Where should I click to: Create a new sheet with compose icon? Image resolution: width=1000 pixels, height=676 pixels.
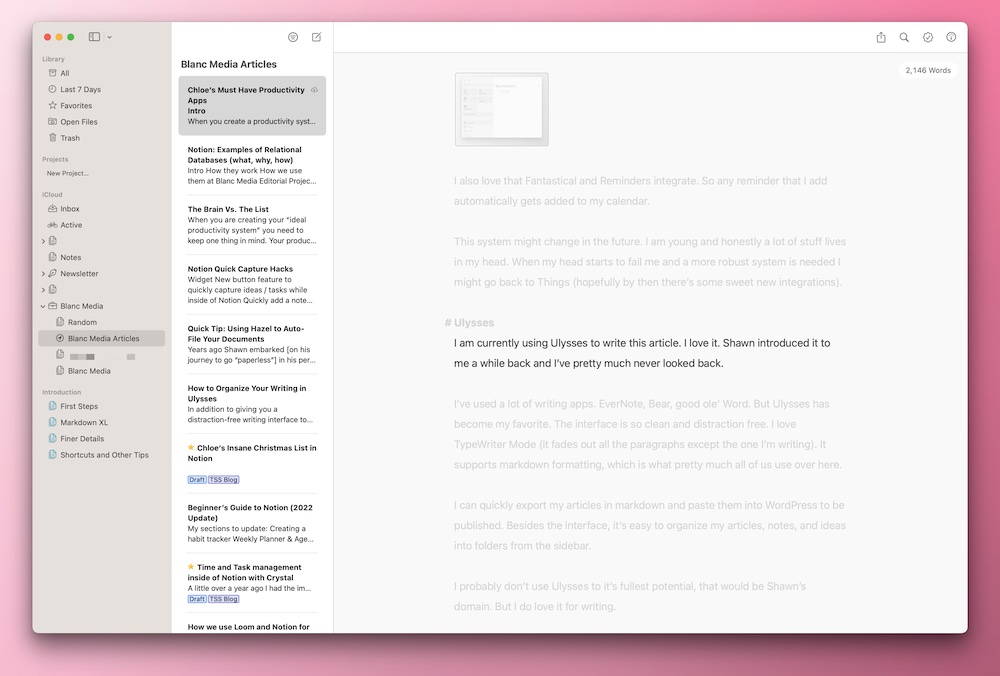tap(316, 38)
